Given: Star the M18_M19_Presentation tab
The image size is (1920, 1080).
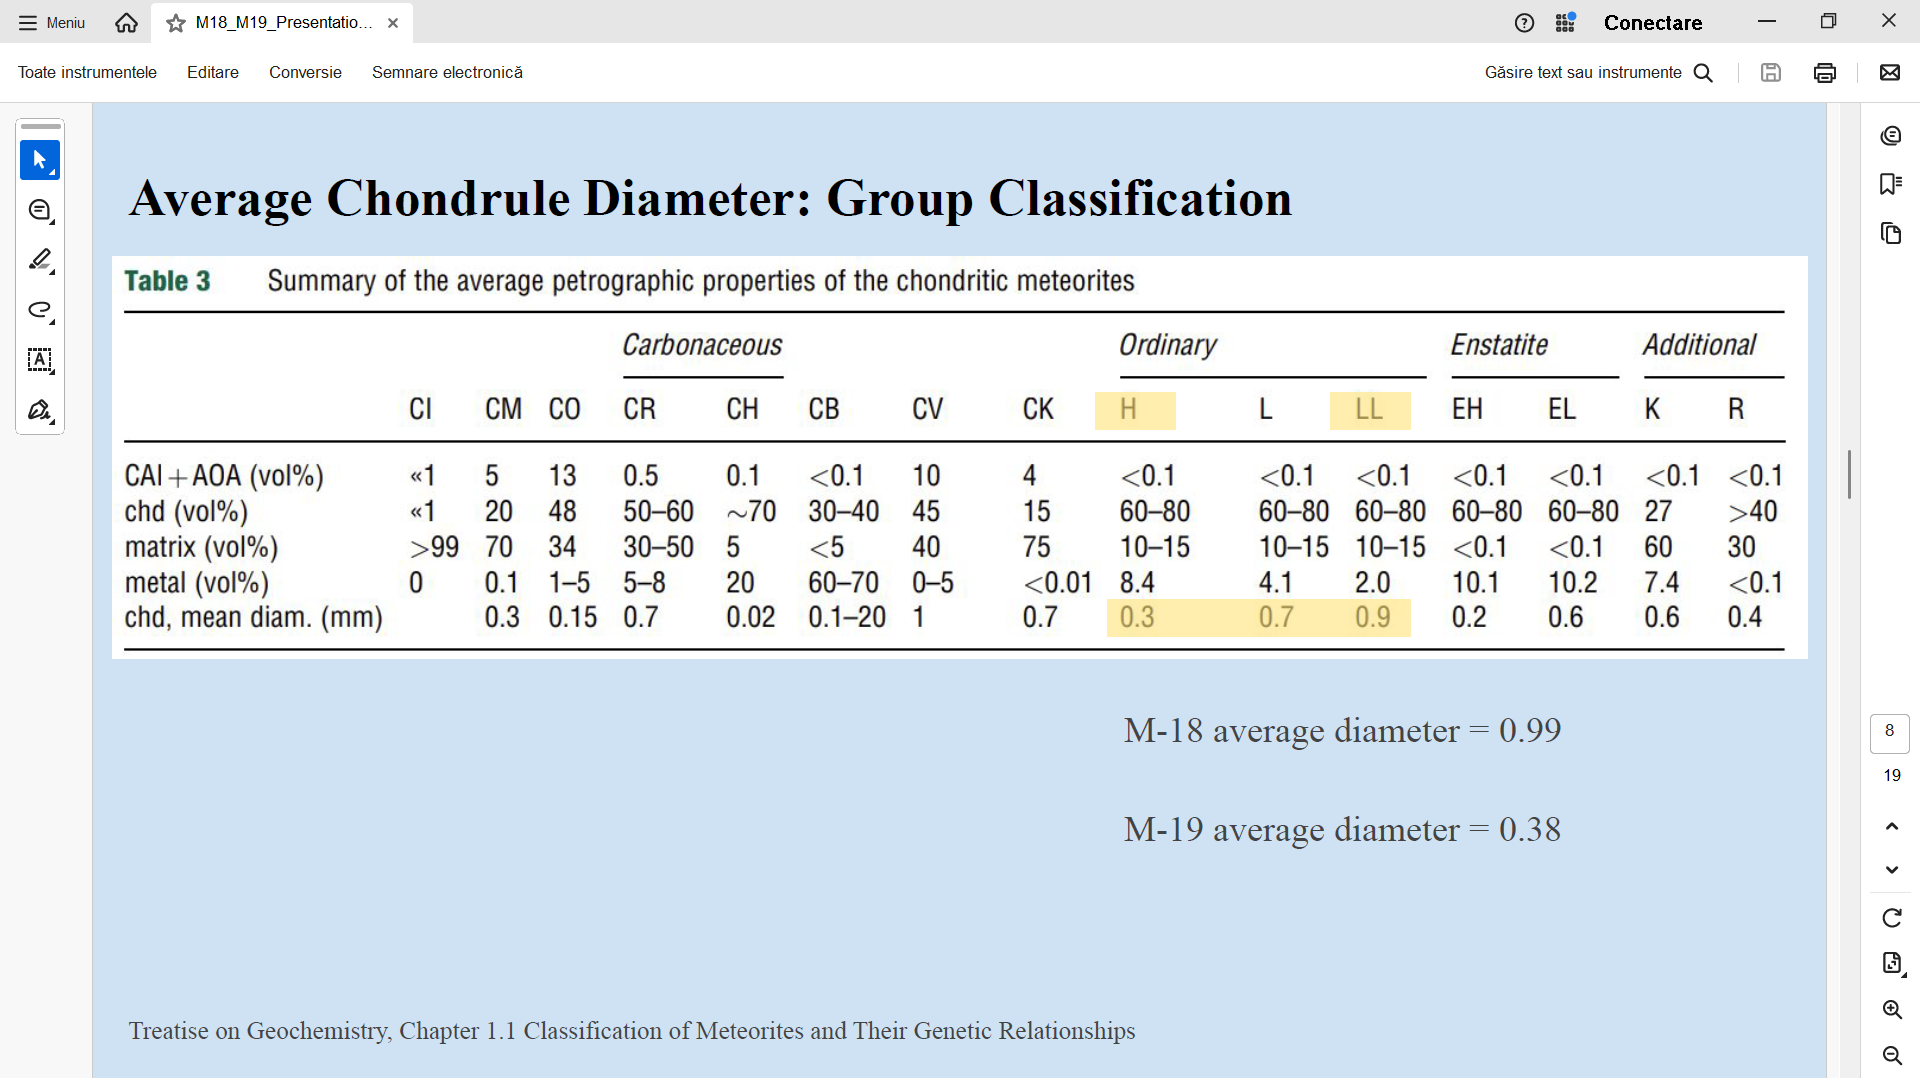Looking at the screenshot, I should pos(176,23).
